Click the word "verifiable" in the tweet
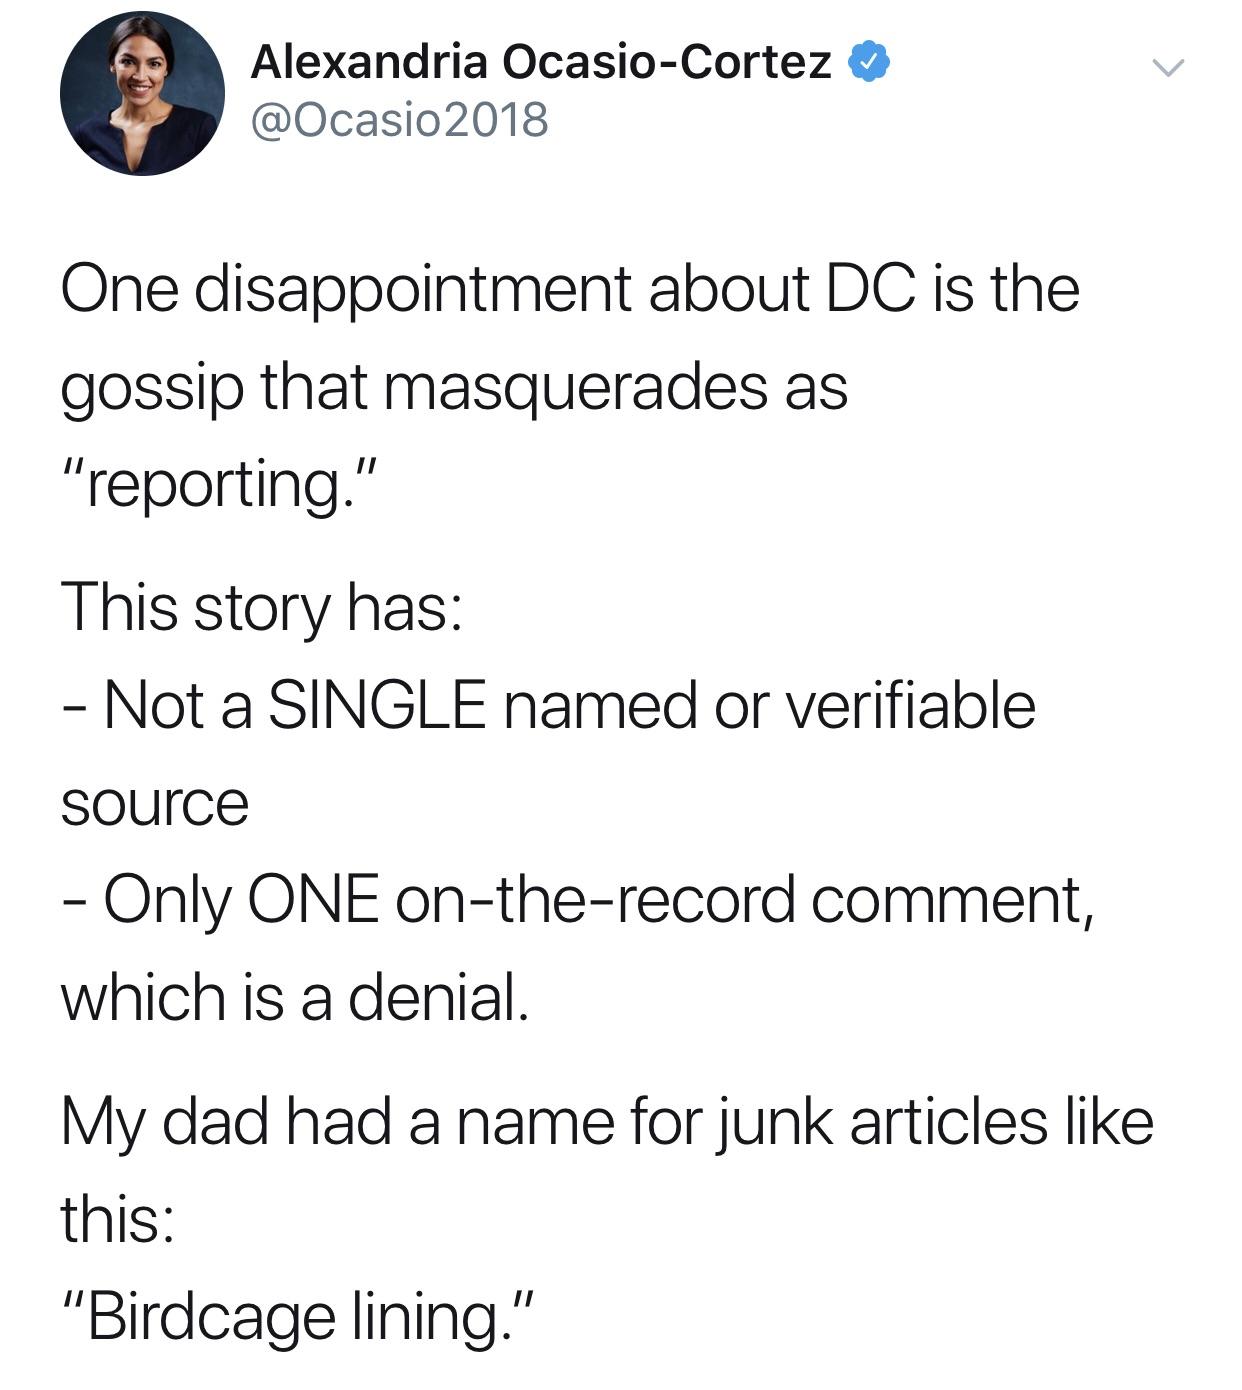The width and height of the screenshot is (1242, 1390). (910, 706)
